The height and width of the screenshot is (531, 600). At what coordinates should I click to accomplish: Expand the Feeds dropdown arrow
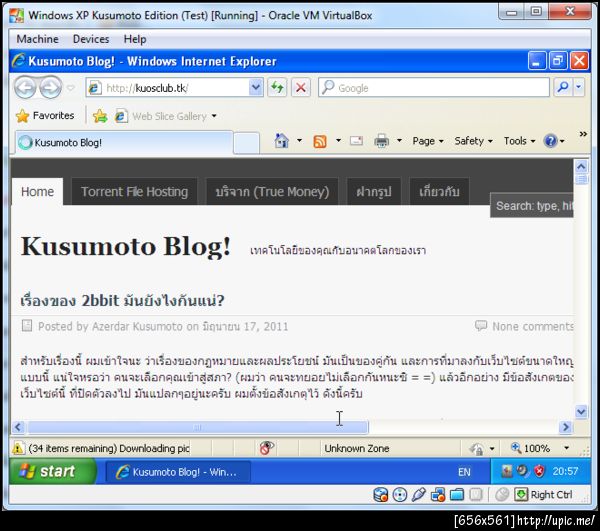point(338,141)
